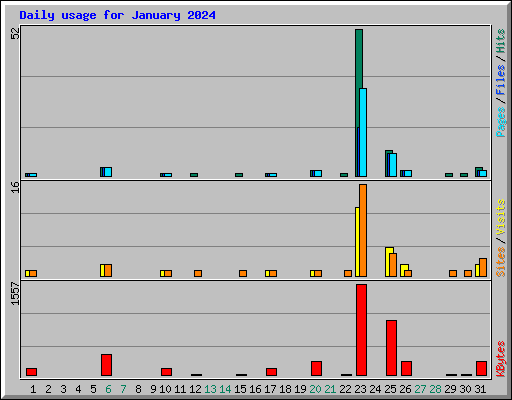Click day label '31' on the x-axis
Viewport: 512px width, 400px height.
point(480,389)
